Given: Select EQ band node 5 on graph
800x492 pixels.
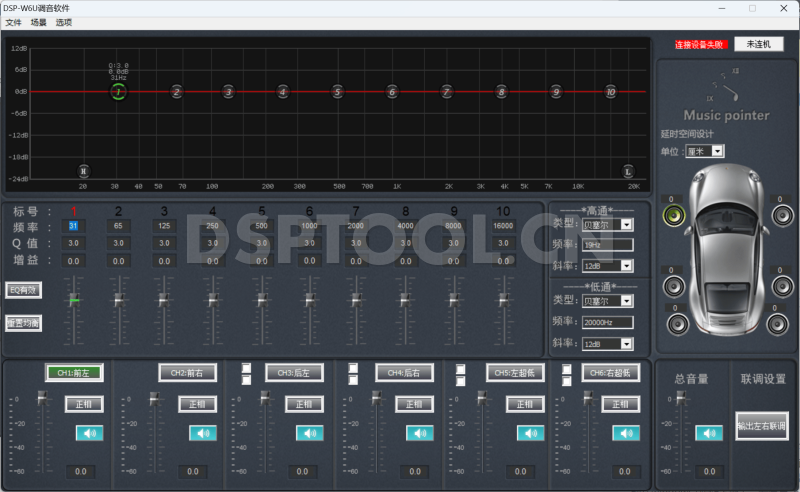Looking at the screenshot, I should pyautogui.click(x=337, y=92).
